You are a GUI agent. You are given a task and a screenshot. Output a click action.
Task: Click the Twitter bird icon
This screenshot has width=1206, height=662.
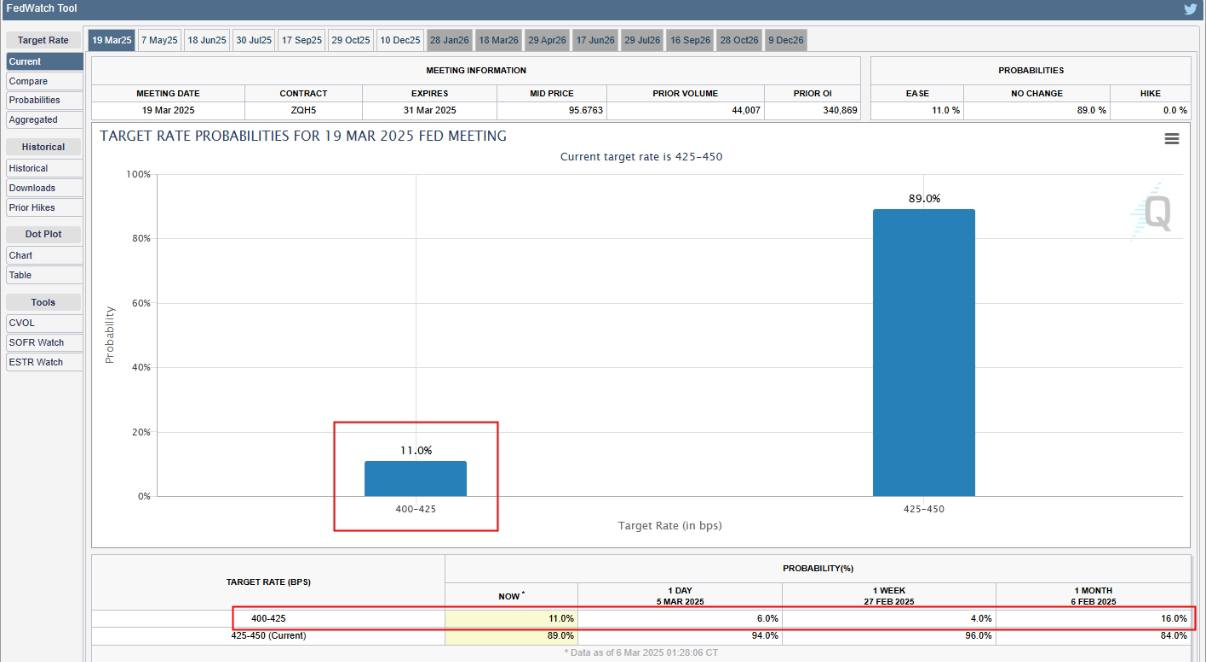pyautogui.click(x=1190, y=10)
